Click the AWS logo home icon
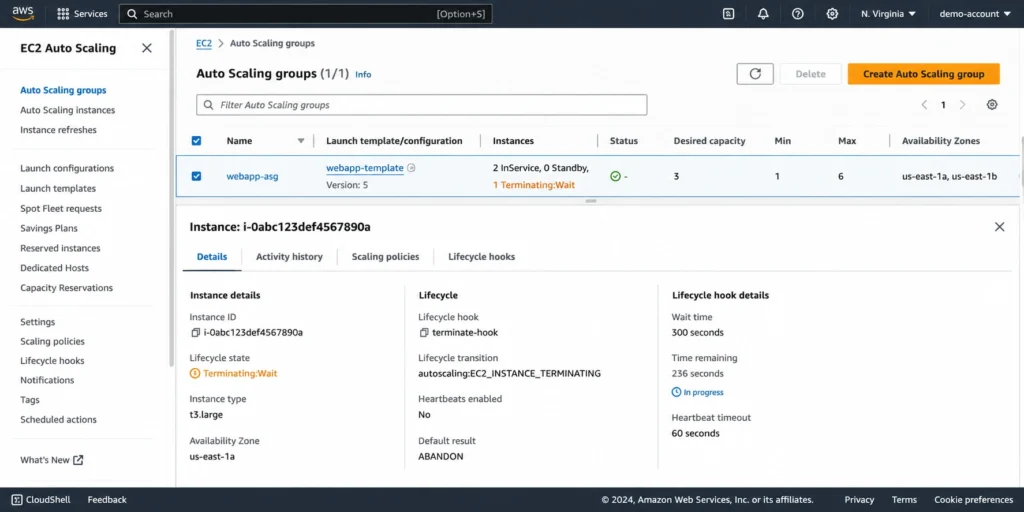1024x512 pixels. click(23, 13)
